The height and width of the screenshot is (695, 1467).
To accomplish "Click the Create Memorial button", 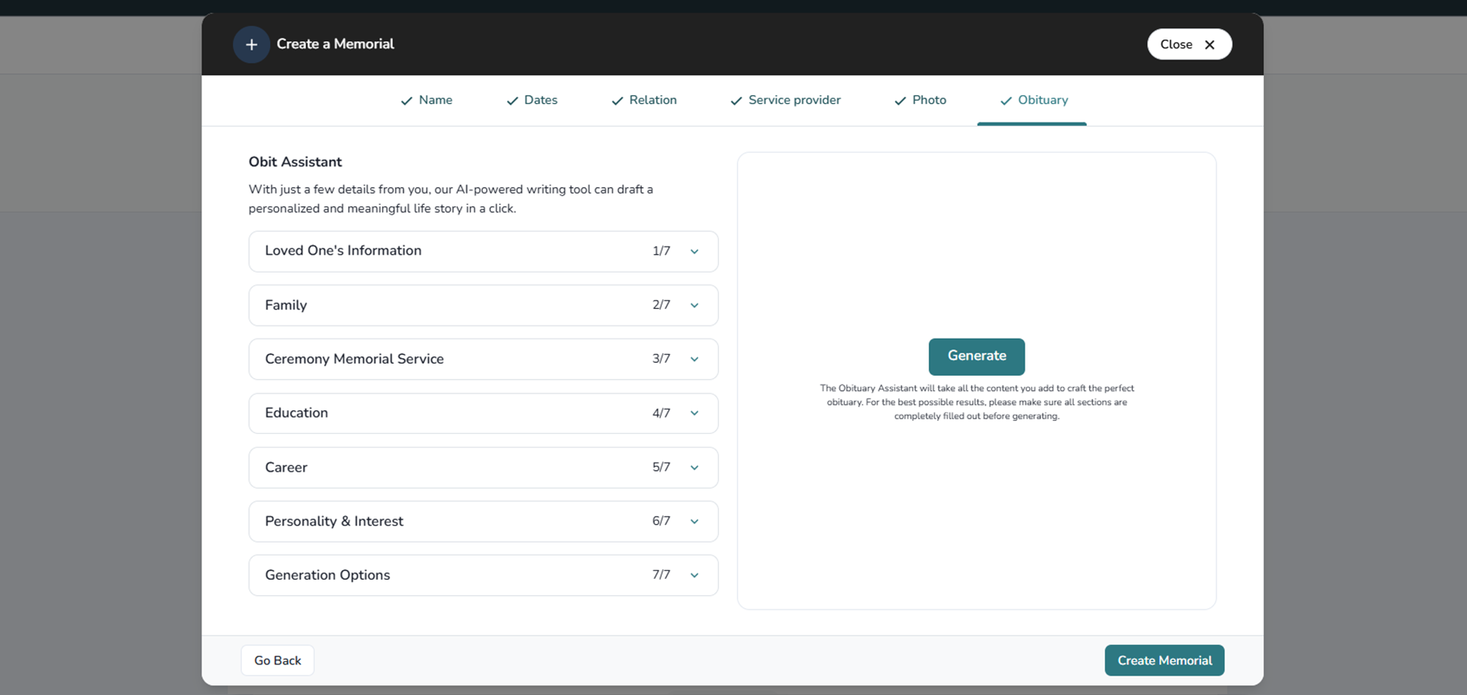I will tap(1164, 660).
